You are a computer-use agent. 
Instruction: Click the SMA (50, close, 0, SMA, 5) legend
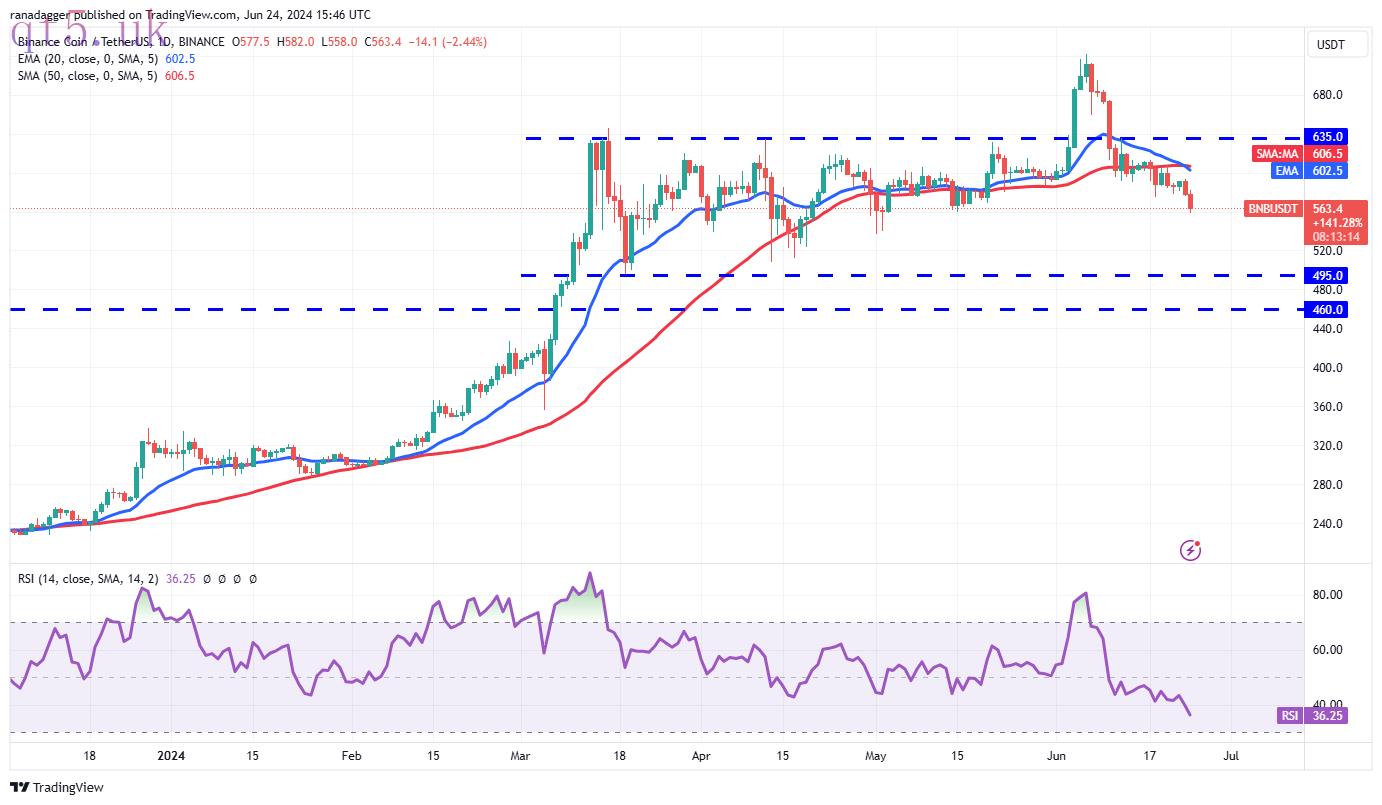click(x=88, y=76)
